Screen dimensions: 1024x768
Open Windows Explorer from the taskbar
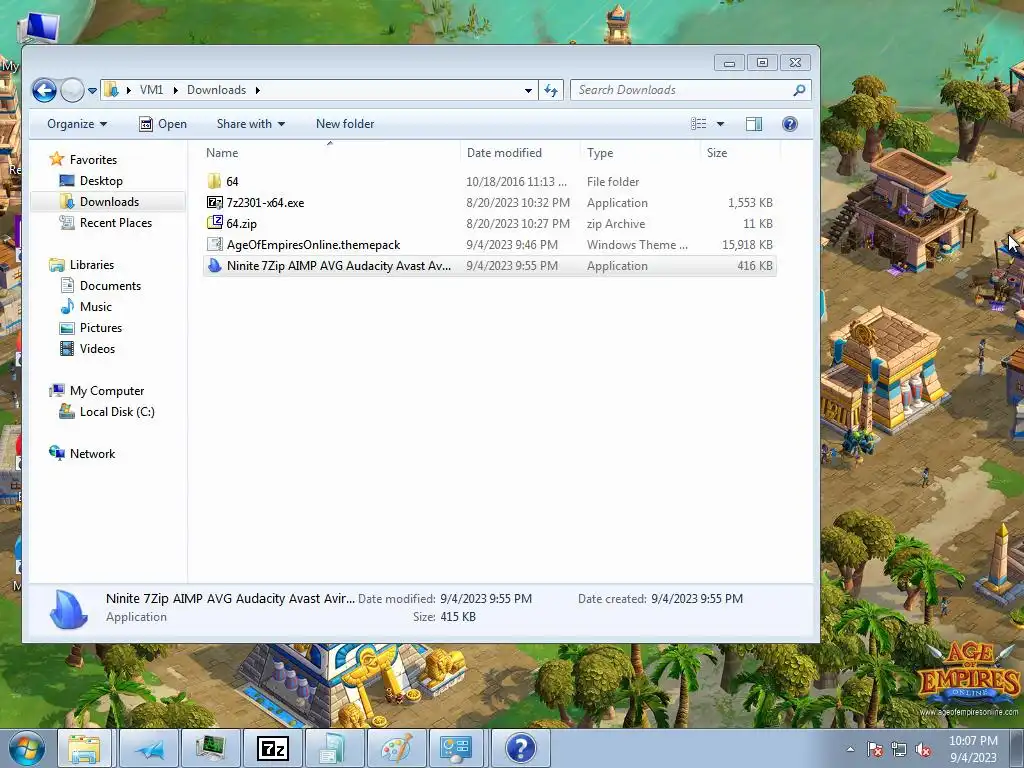(85, 748)
